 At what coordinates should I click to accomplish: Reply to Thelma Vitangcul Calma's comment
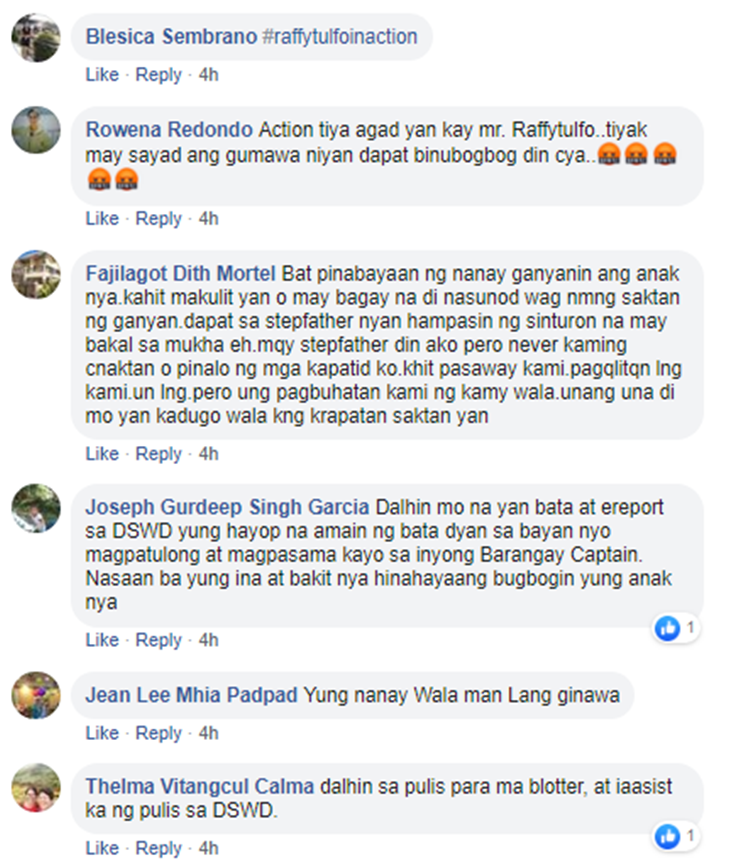coord(158,848)
